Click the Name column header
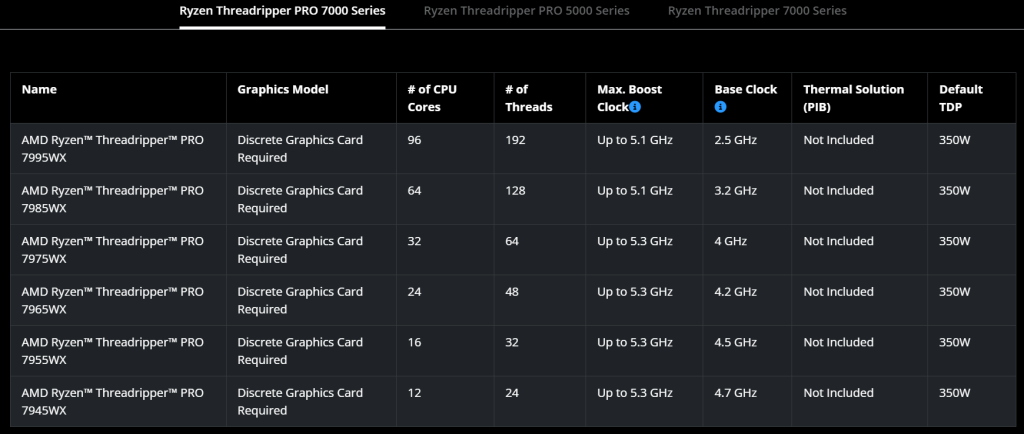 coord(39,90)
